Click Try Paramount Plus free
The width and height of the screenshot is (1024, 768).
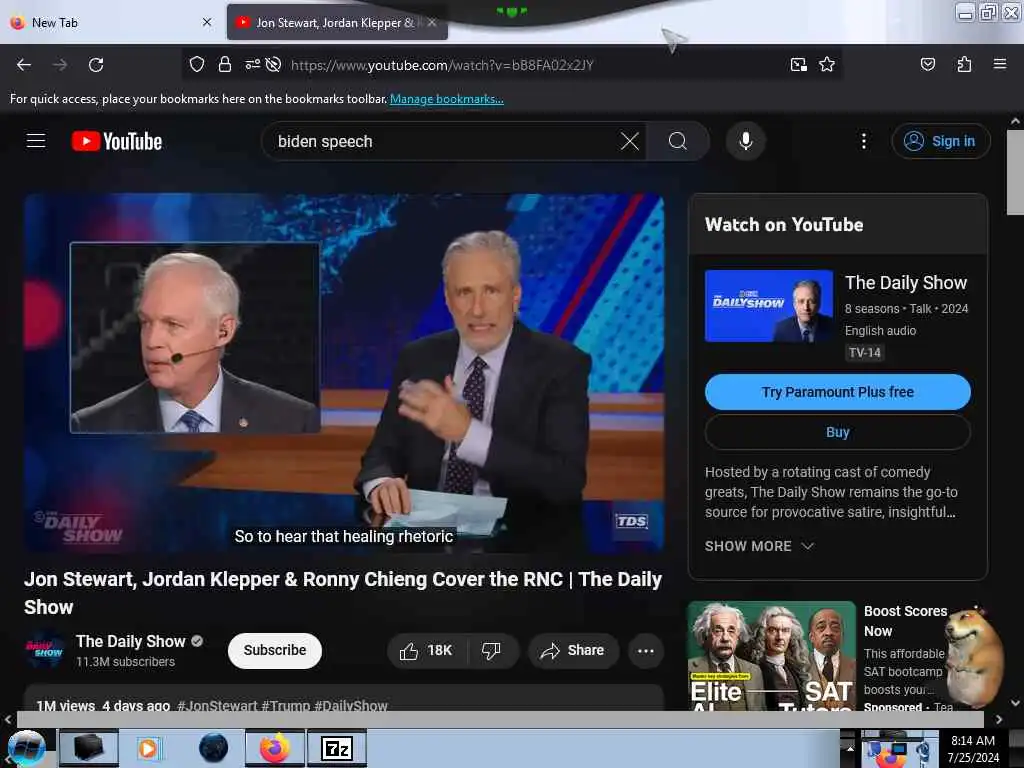pos(838,392)
